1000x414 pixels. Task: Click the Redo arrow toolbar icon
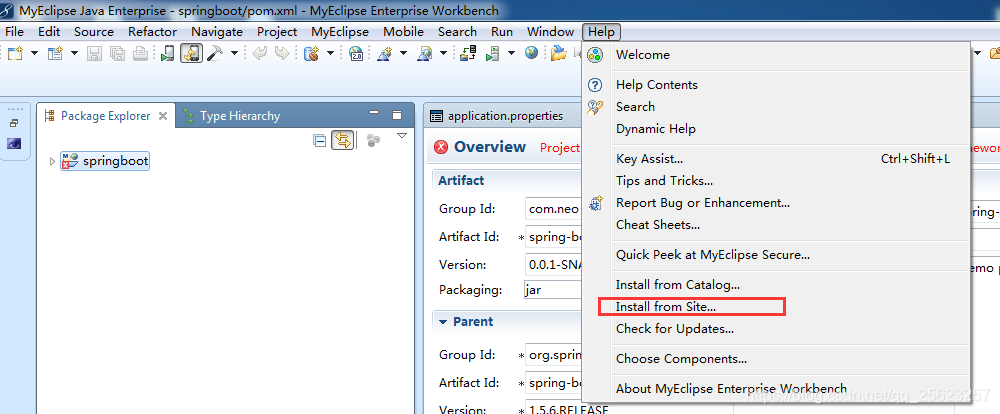pos(282,54)
